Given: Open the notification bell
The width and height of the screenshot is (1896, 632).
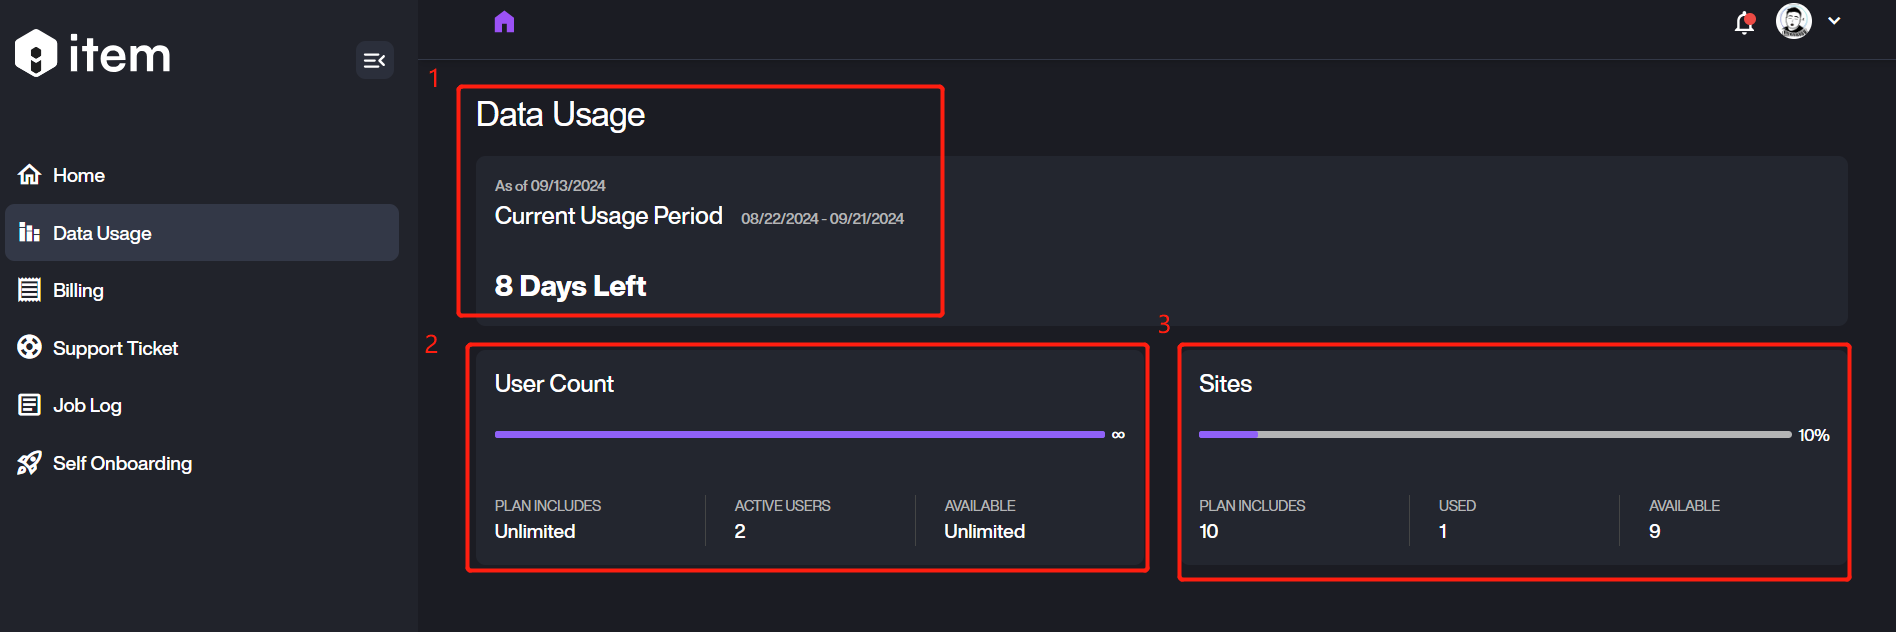Looking at the screenshot, I should click(x=1744, y=23).
